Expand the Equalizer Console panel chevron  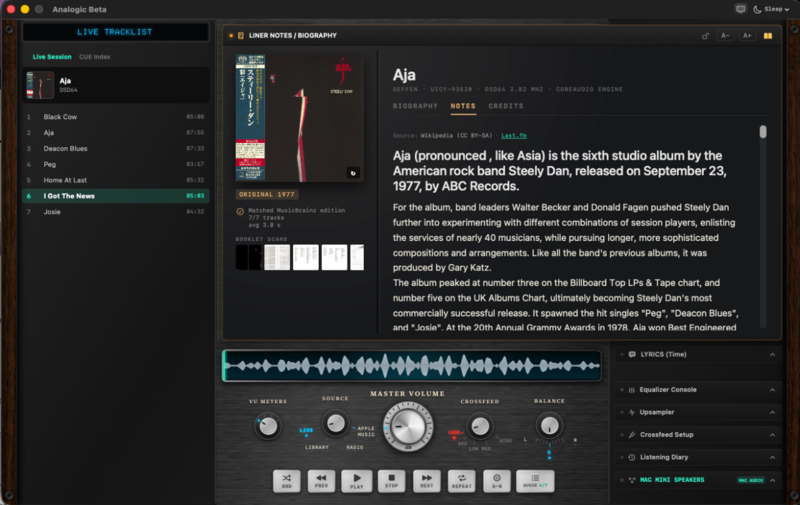772,390
